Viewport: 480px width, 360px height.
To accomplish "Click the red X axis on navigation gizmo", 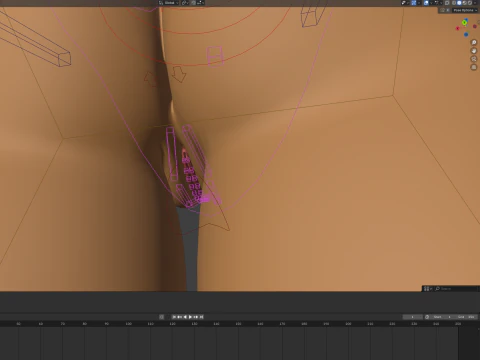I will tap(458, 28).
